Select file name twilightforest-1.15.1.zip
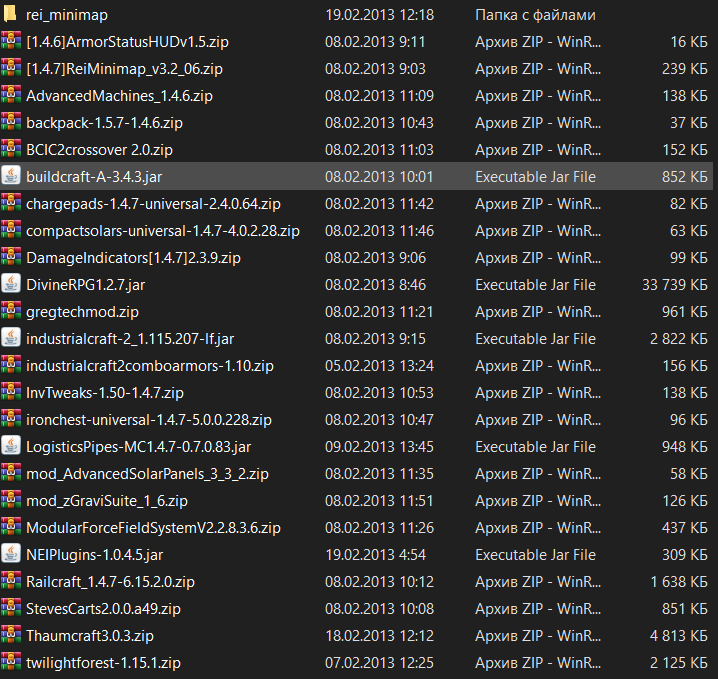 (x=103, y=663)
